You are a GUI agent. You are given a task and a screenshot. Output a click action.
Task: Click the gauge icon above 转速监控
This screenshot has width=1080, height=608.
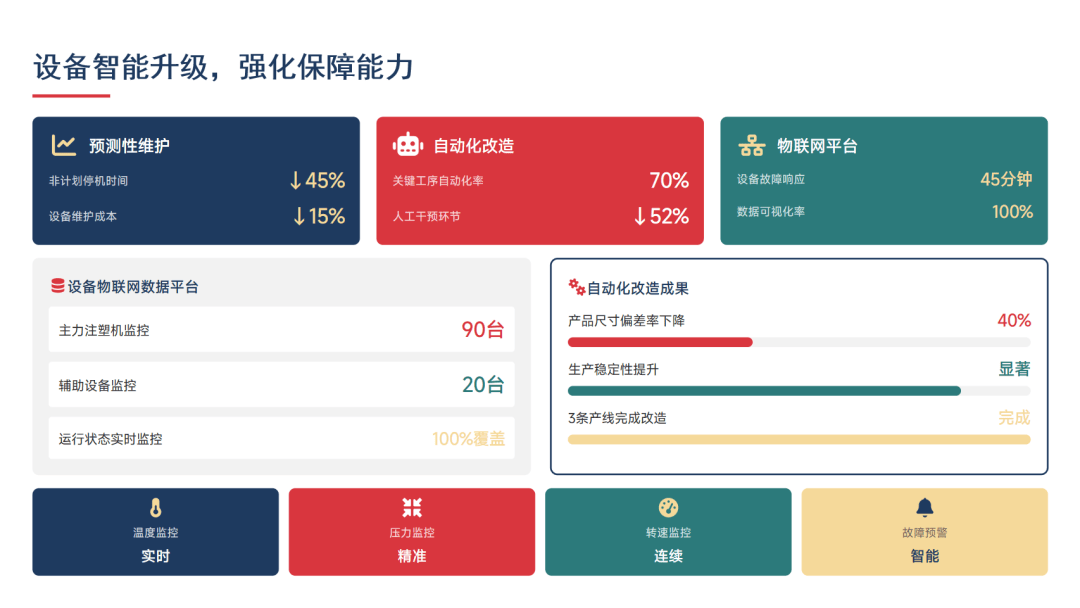pyautogui.click(x=668, y=508)
